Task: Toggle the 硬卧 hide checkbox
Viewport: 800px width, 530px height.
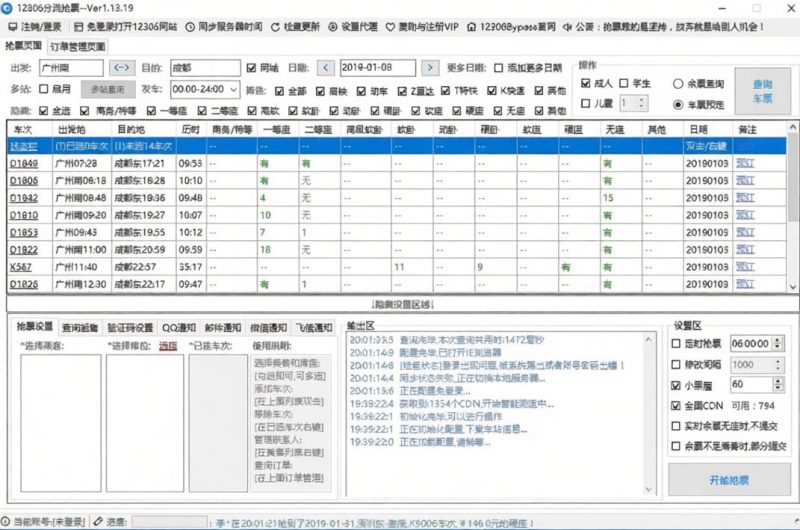Action: (375, 111)
